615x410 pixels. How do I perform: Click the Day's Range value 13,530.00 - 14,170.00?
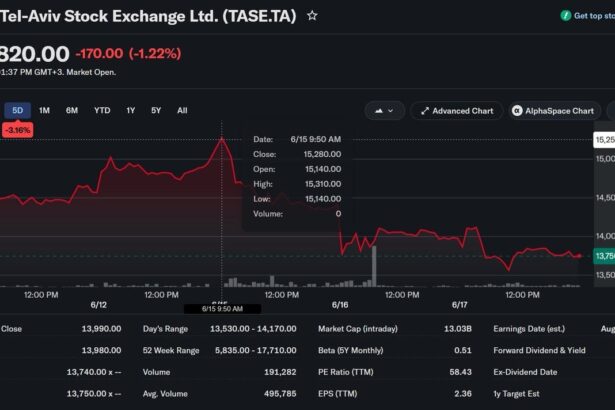[x=253, y=329]
